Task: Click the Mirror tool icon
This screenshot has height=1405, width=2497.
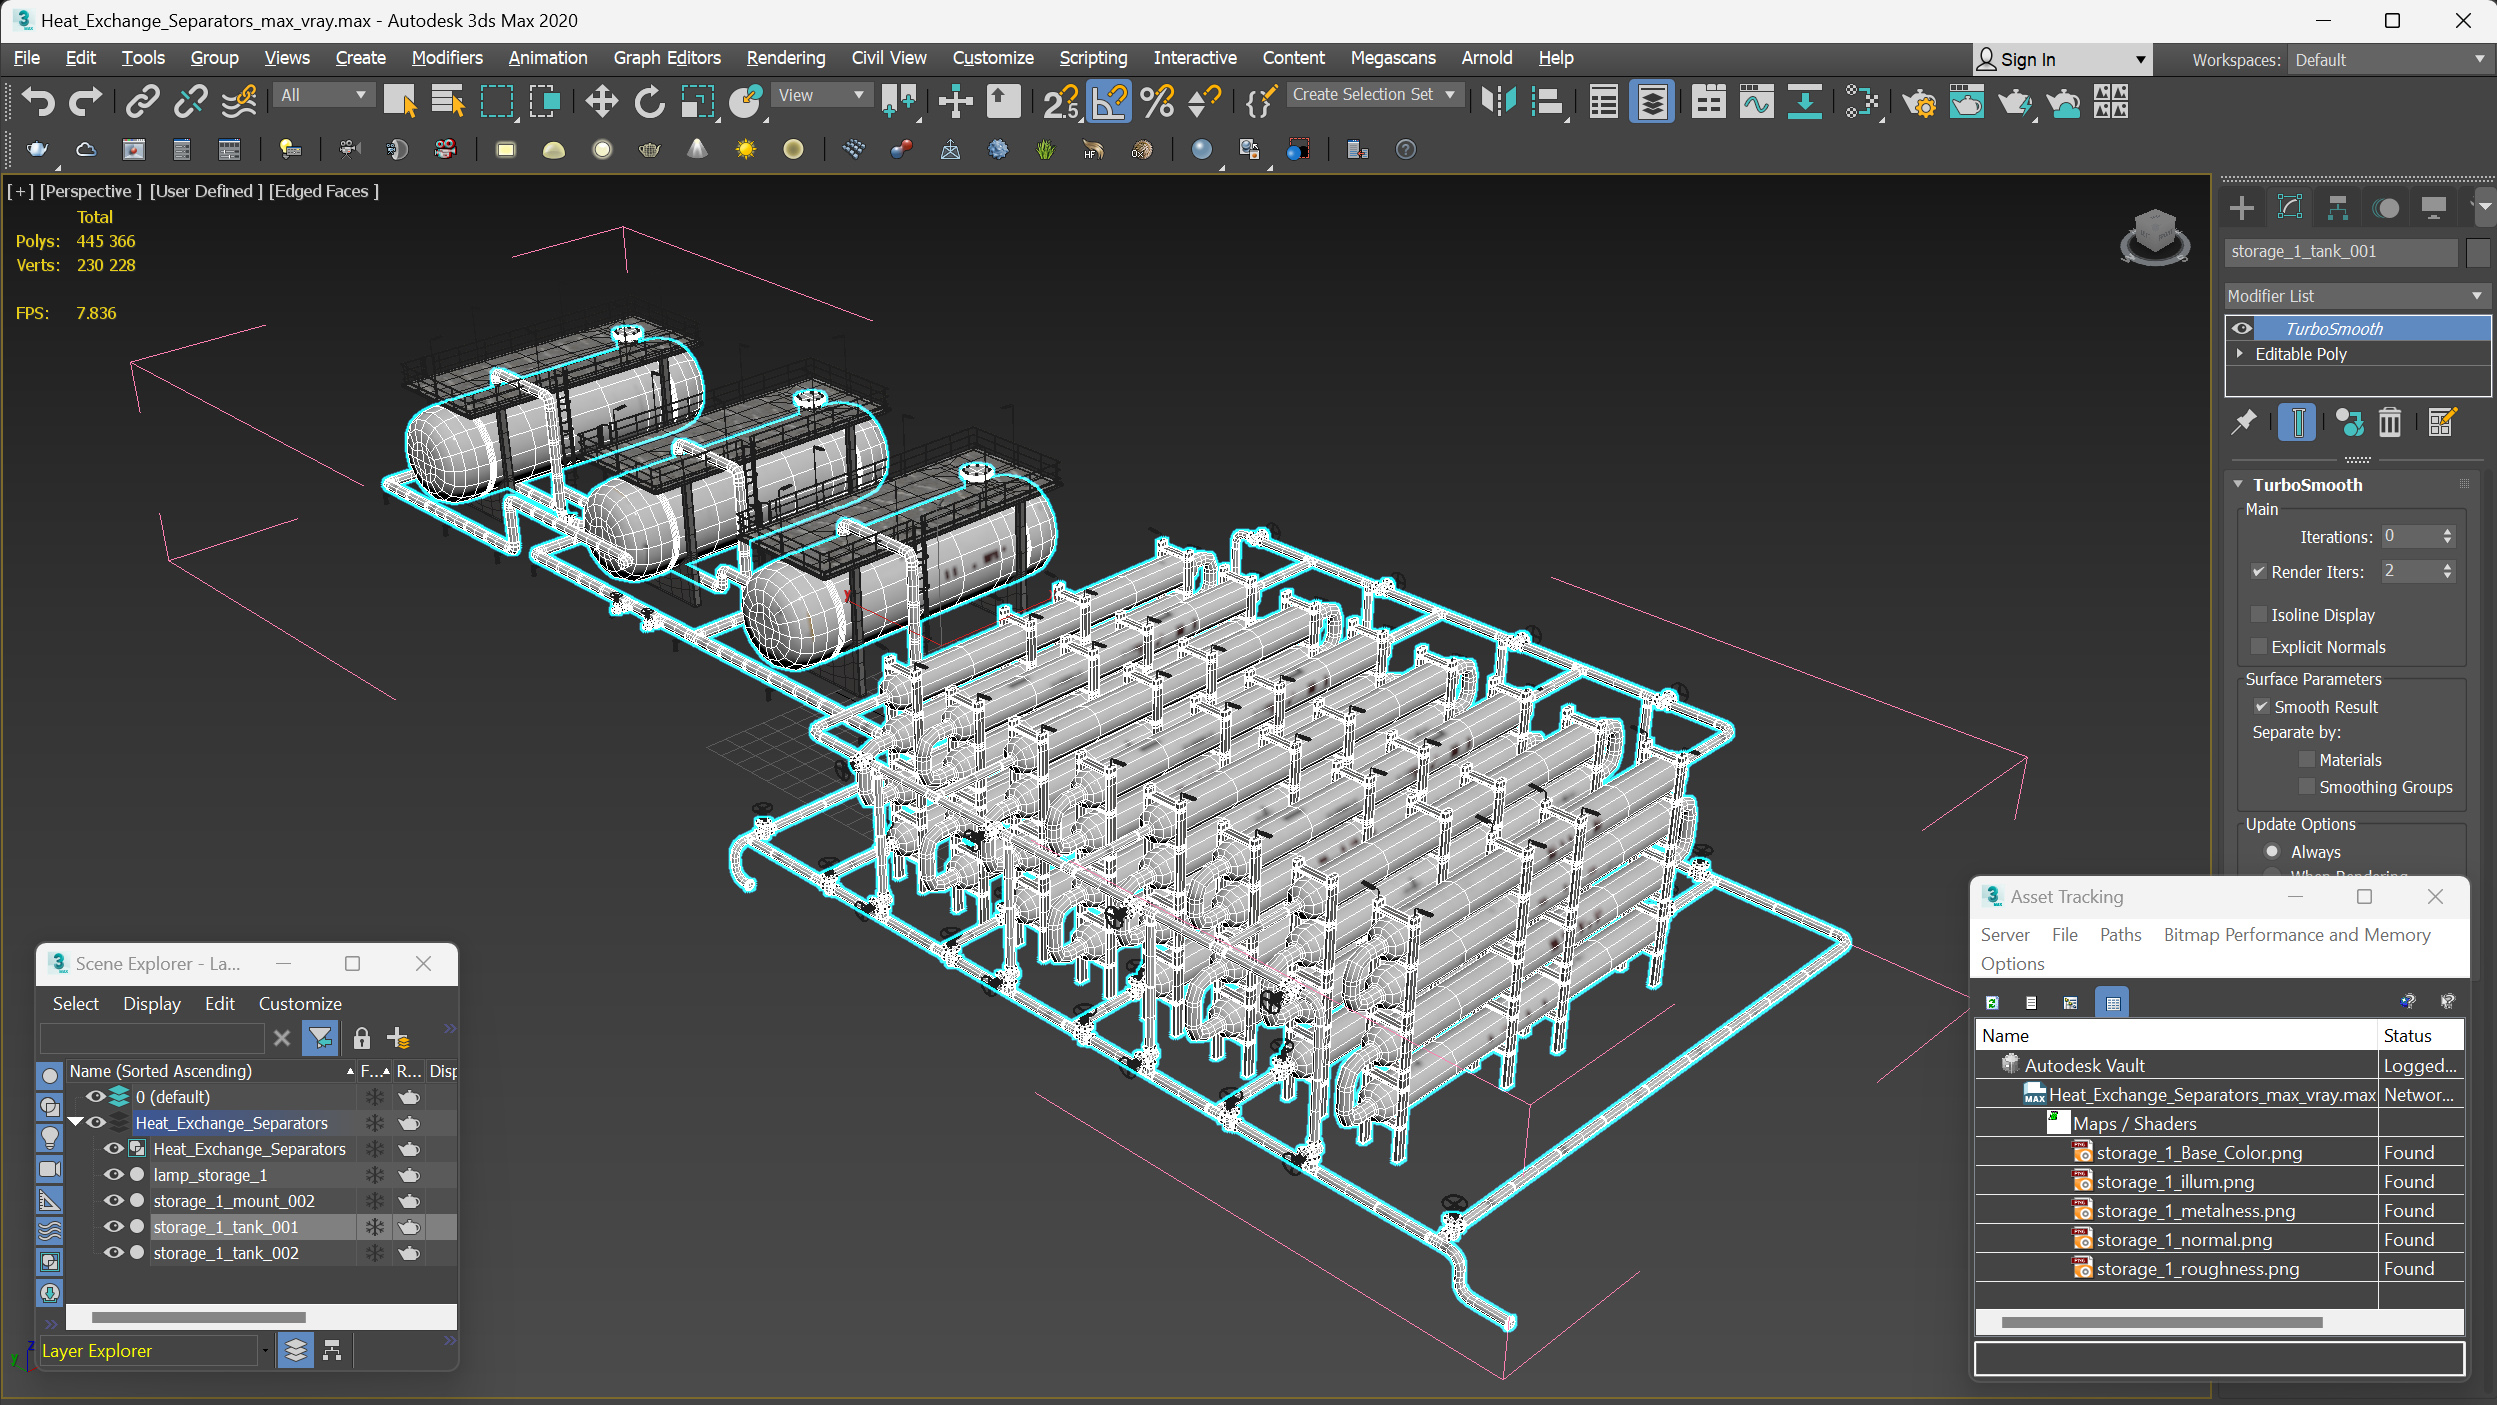Action: (1499, 101)
